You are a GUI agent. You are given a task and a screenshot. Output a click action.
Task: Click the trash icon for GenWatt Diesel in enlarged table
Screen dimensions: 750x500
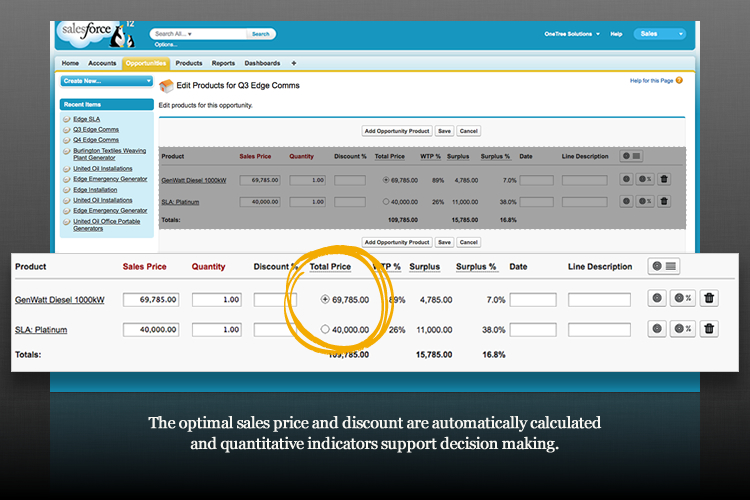[709, 298]
